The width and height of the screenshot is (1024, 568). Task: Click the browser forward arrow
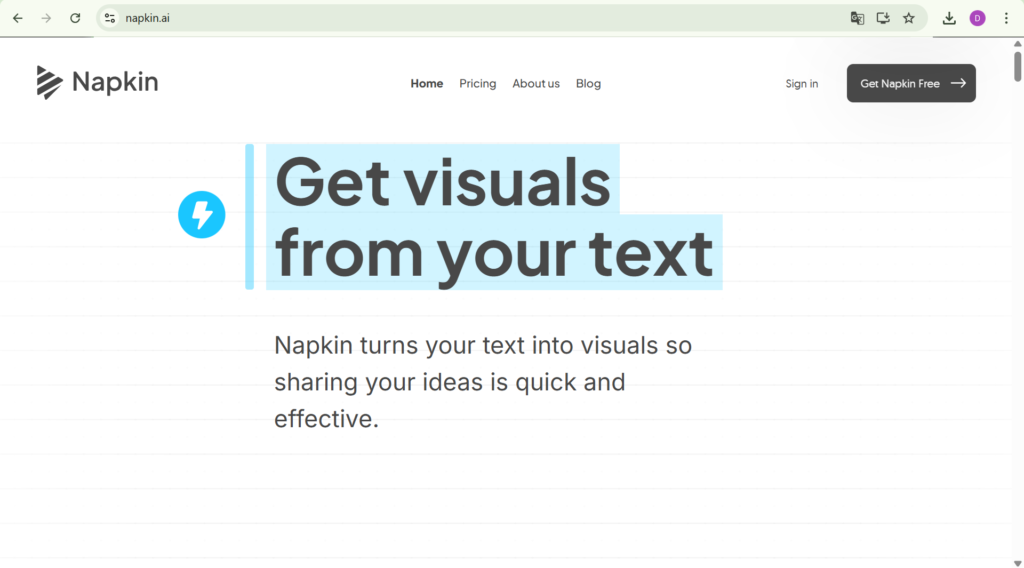click(46, 18)
